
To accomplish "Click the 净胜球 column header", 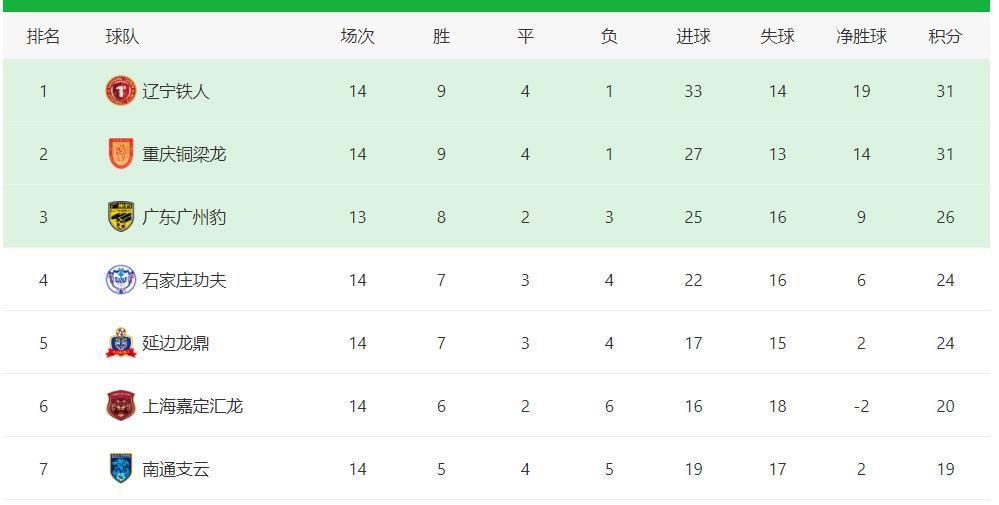I will click(861, 36).
